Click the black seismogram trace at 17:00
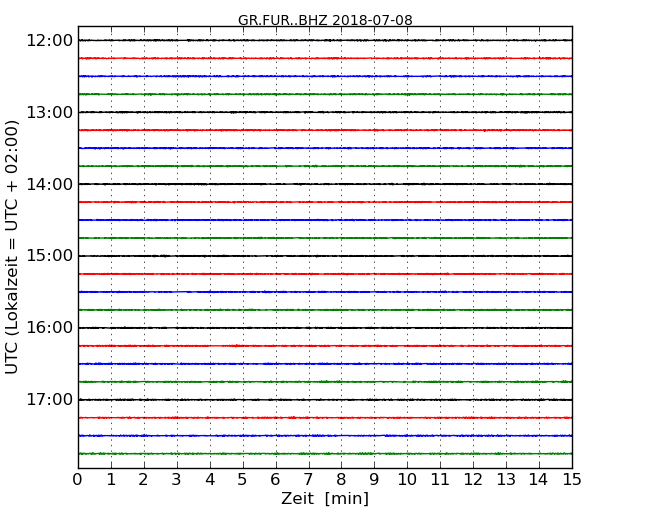Screen dimensions: 650x520 [x=325, y=400]
